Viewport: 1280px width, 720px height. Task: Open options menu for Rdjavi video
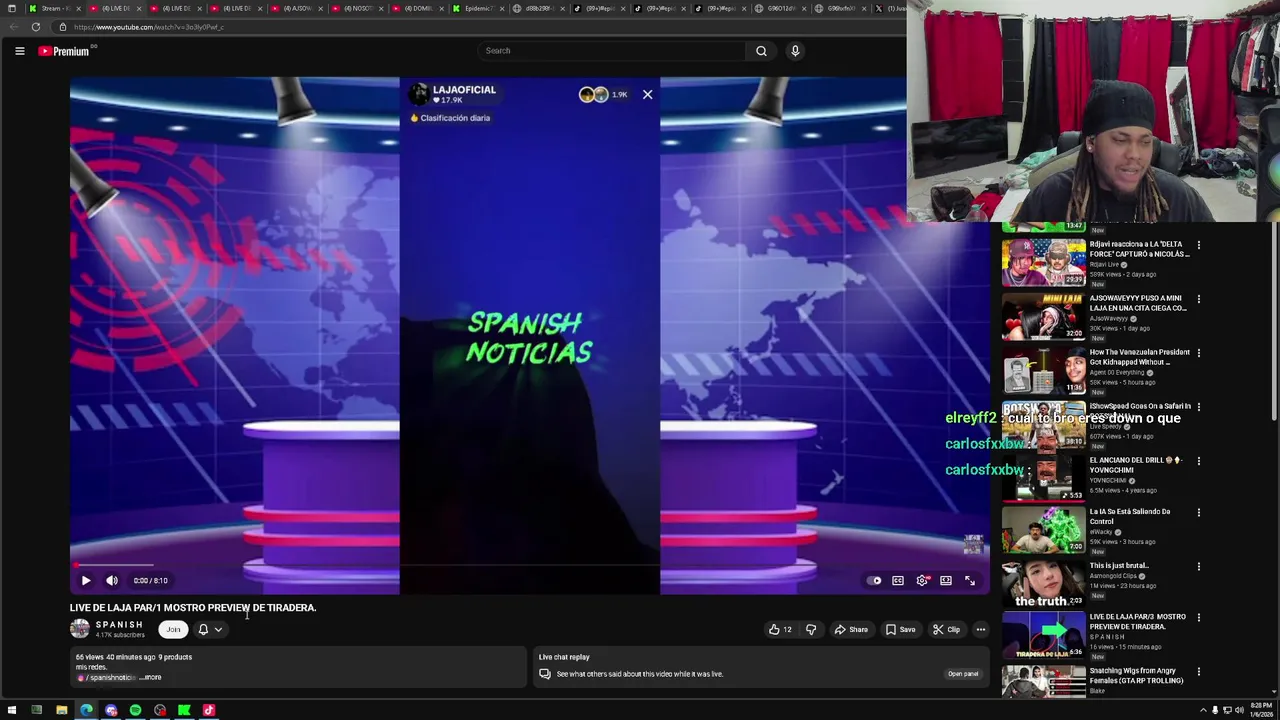(x=1198, y=245)
